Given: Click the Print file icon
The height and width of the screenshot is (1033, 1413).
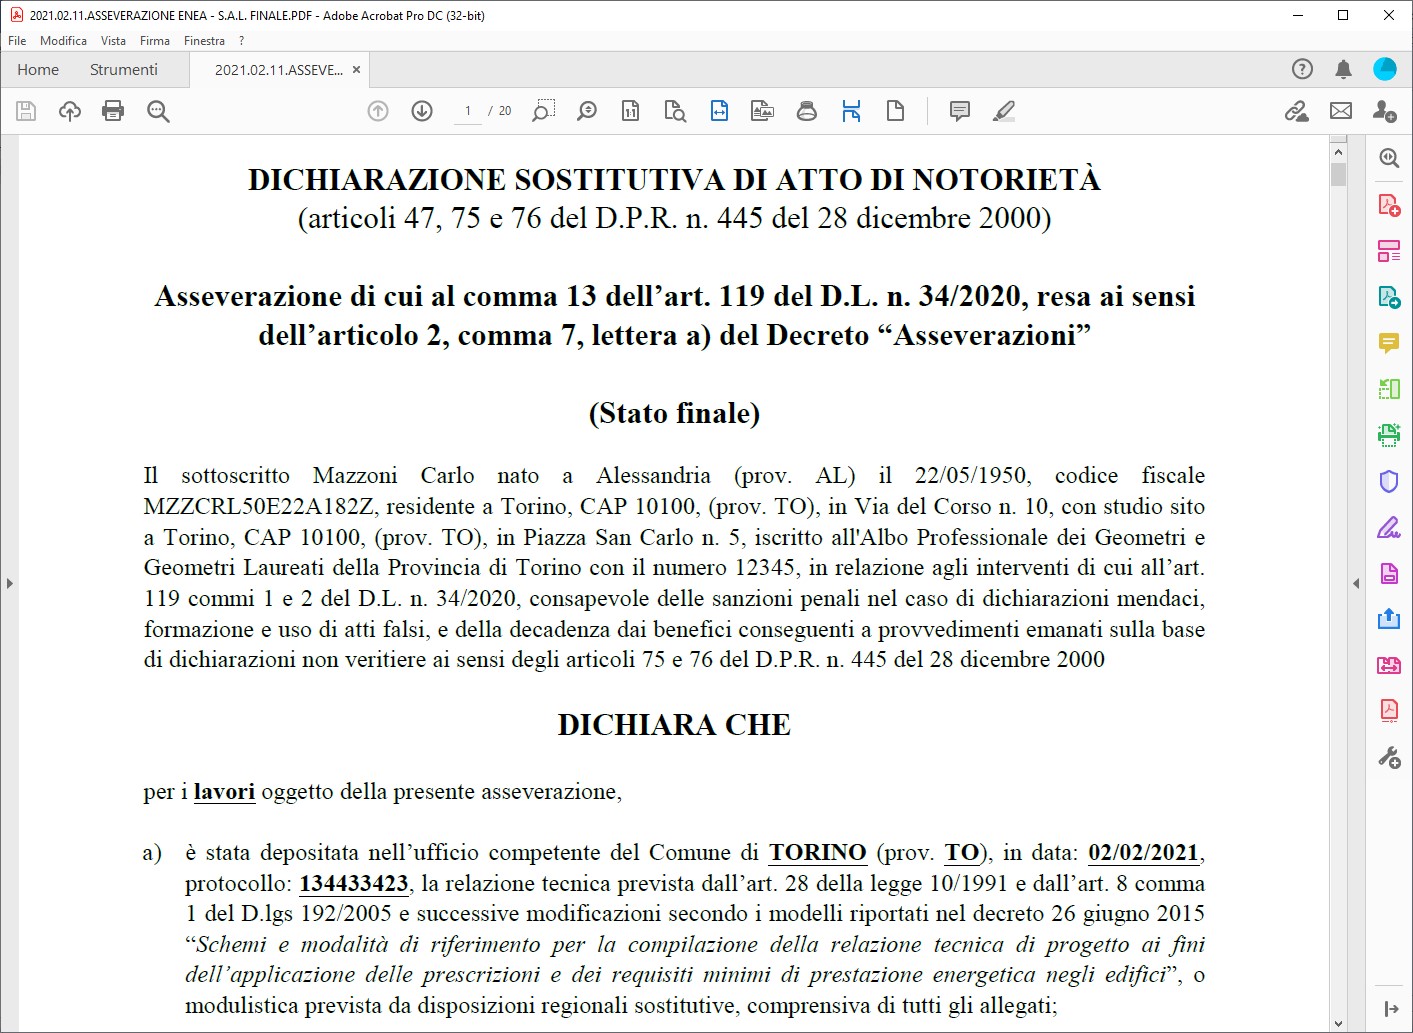Looking at the screenshot, I should pyautogui.click(x=113, y=111).
